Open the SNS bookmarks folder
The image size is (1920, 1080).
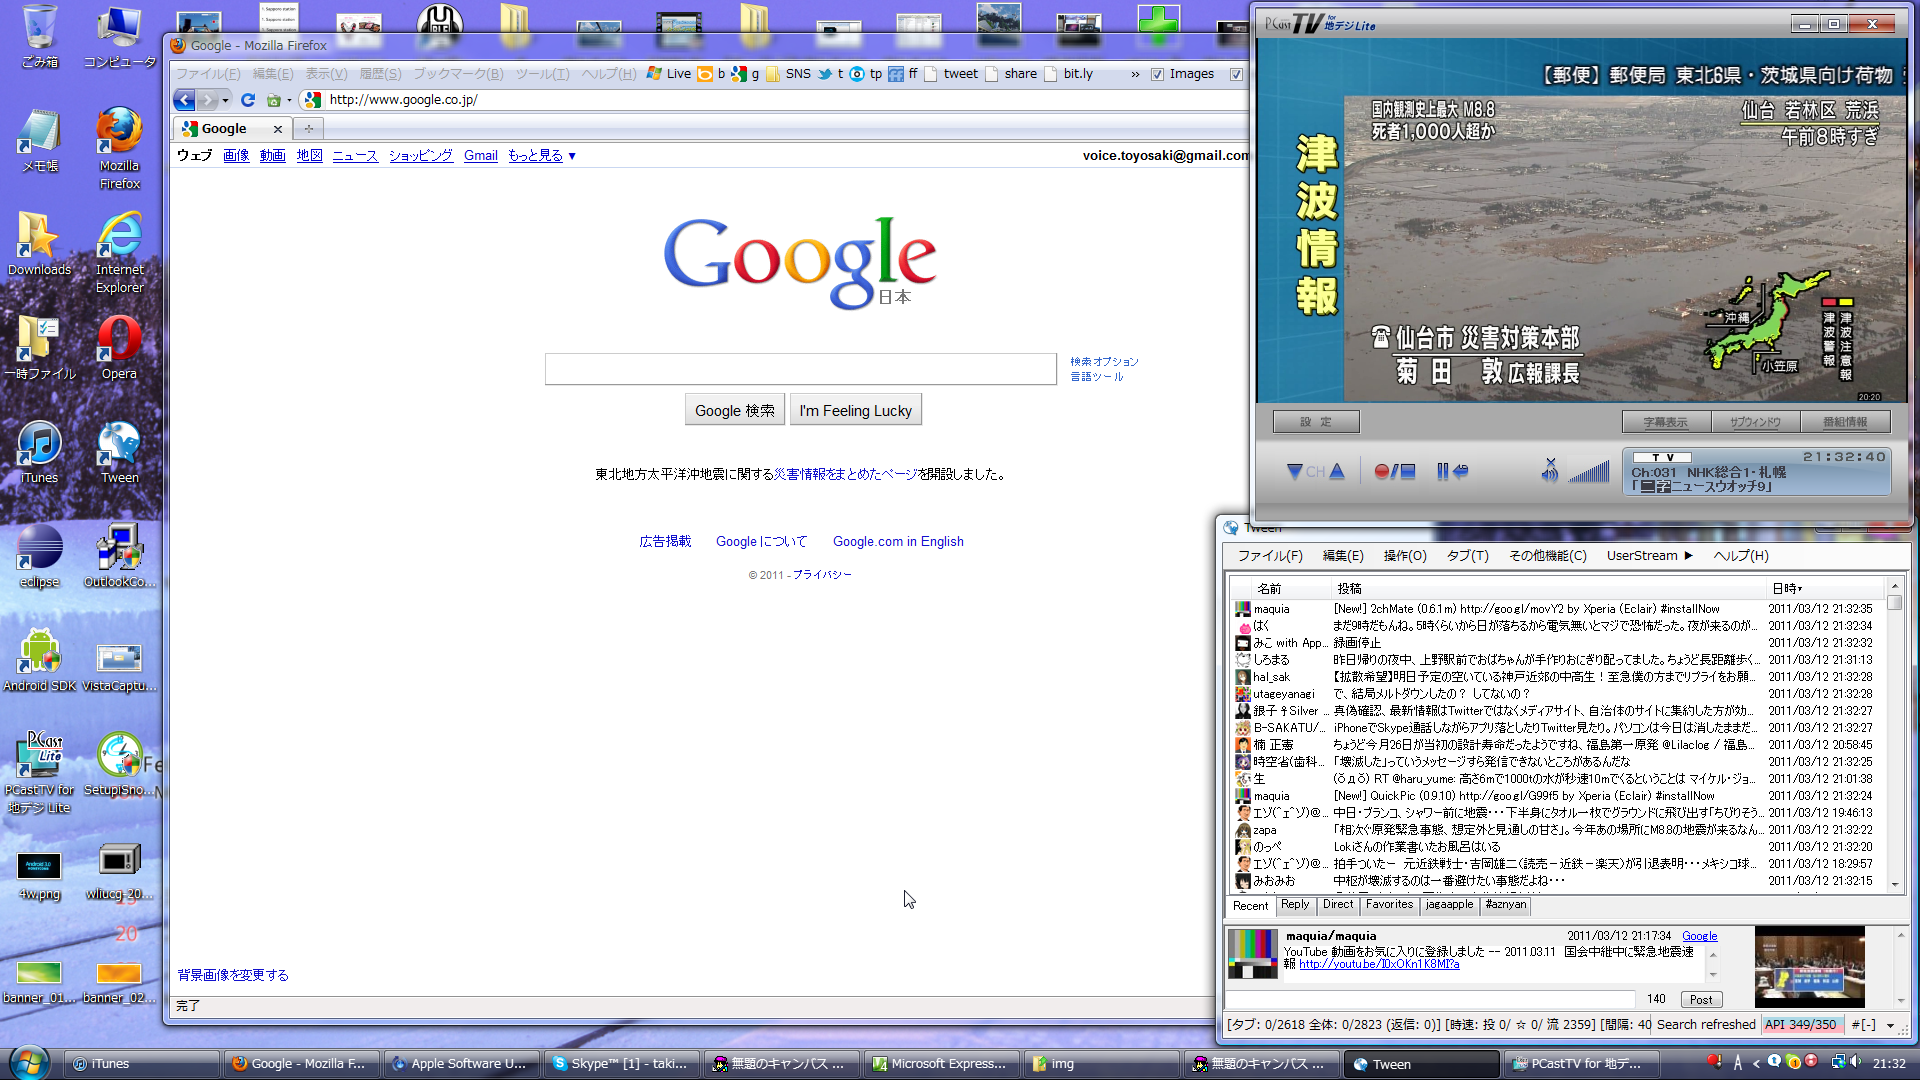(x=789, y=74)
